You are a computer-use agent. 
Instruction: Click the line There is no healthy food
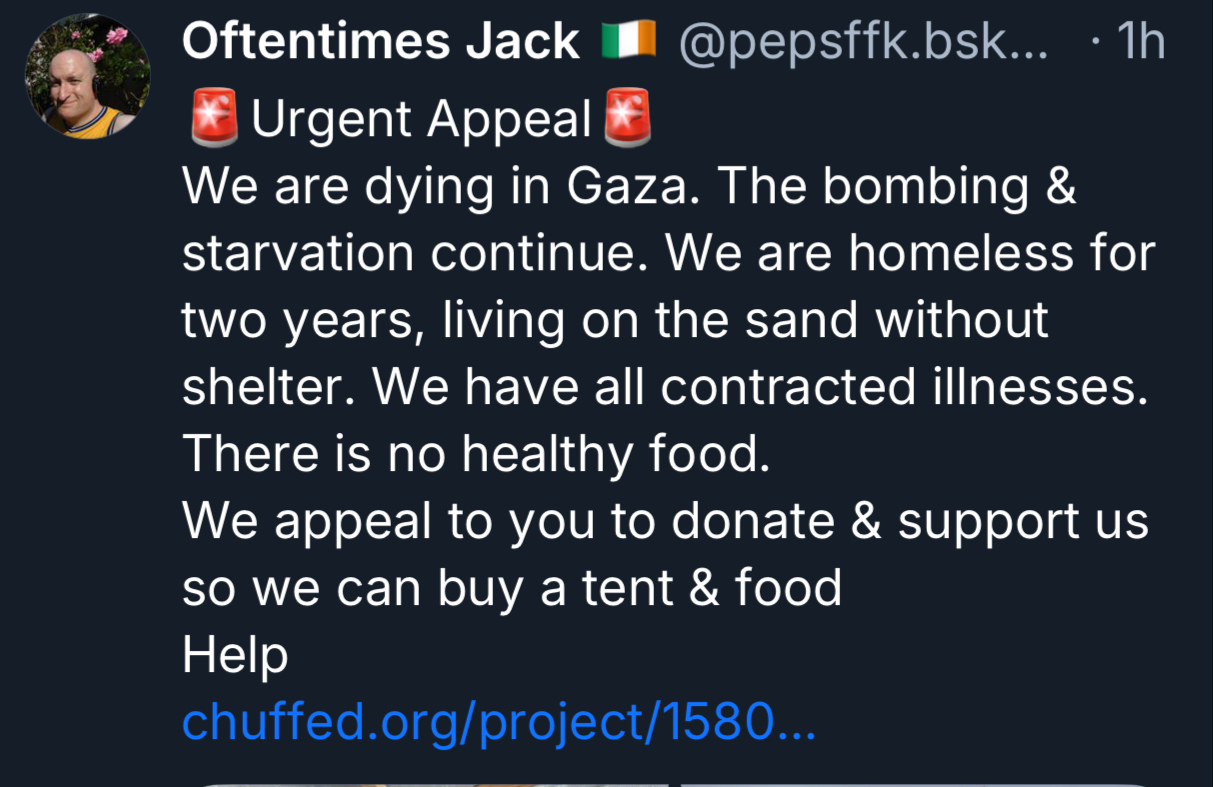(x=477, y=455)
